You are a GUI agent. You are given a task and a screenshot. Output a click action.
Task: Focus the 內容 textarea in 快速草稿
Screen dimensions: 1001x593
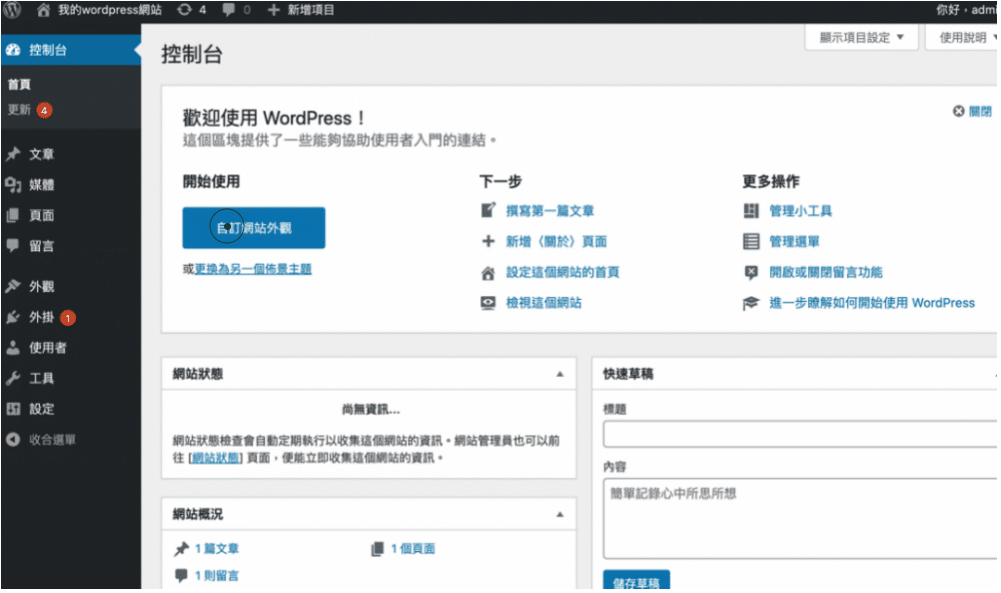[801, 520]
